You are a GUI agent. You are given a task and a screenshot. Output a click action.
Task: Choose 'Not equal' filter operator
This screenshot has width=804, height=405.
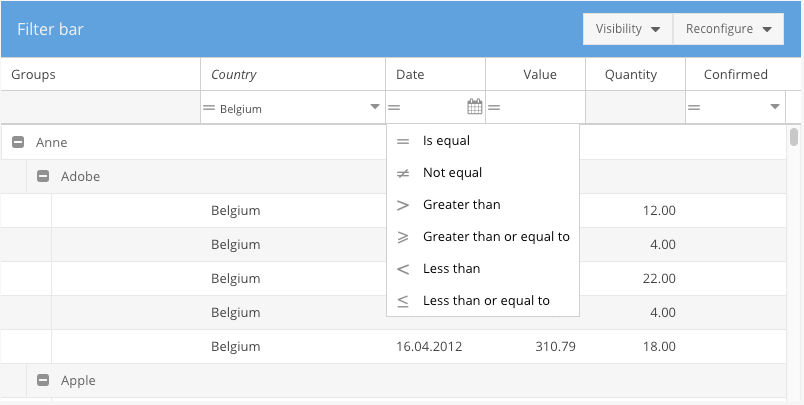coord(452,173)
